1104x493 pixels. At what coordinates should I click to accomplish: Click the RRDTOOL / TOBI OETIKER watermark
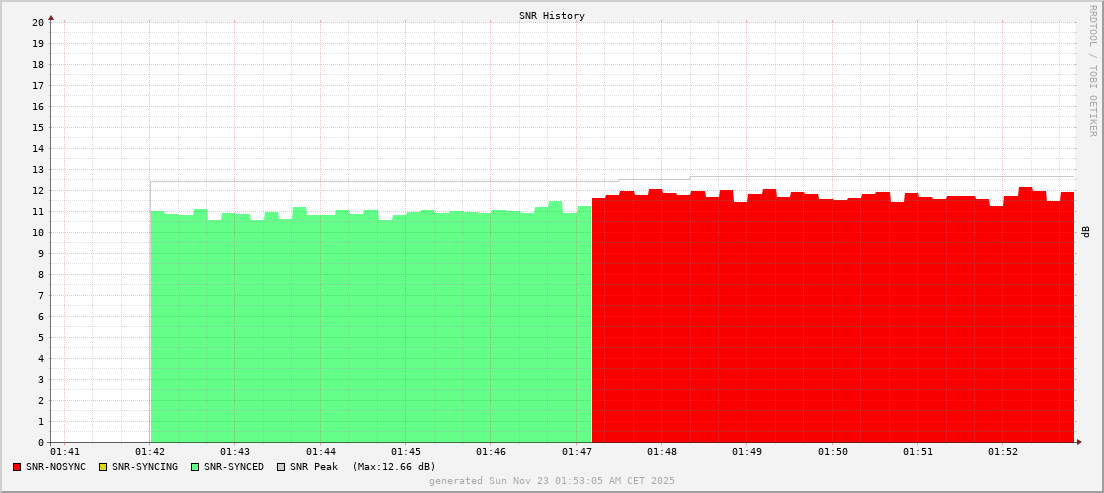point(1092,70)
